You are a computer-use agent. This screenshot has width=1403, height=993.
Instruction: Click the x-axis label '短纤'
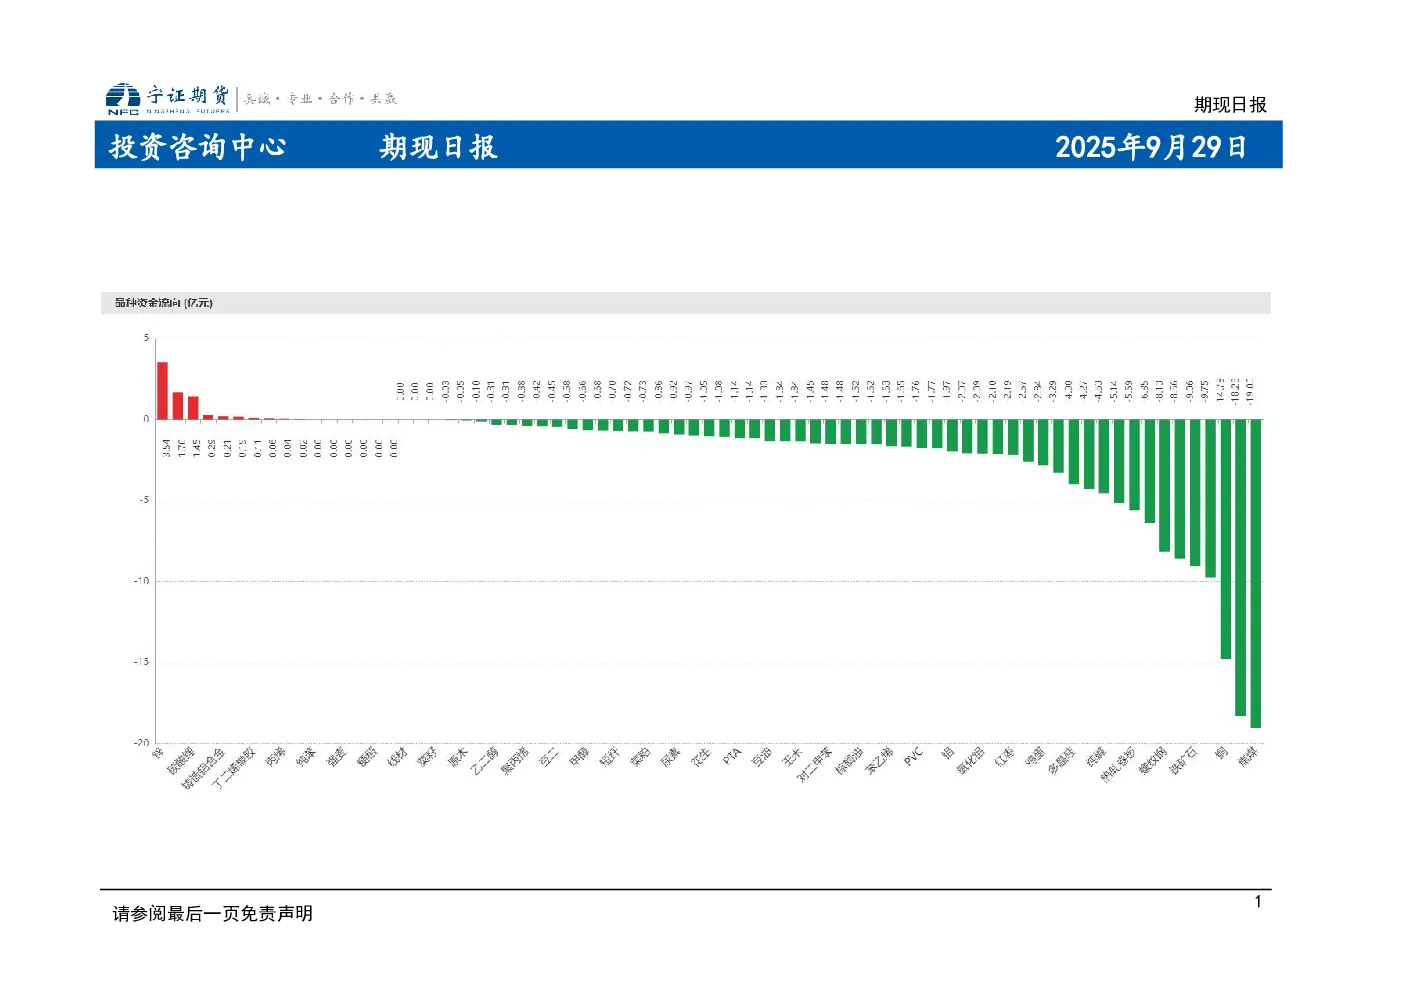coord(609,757)
